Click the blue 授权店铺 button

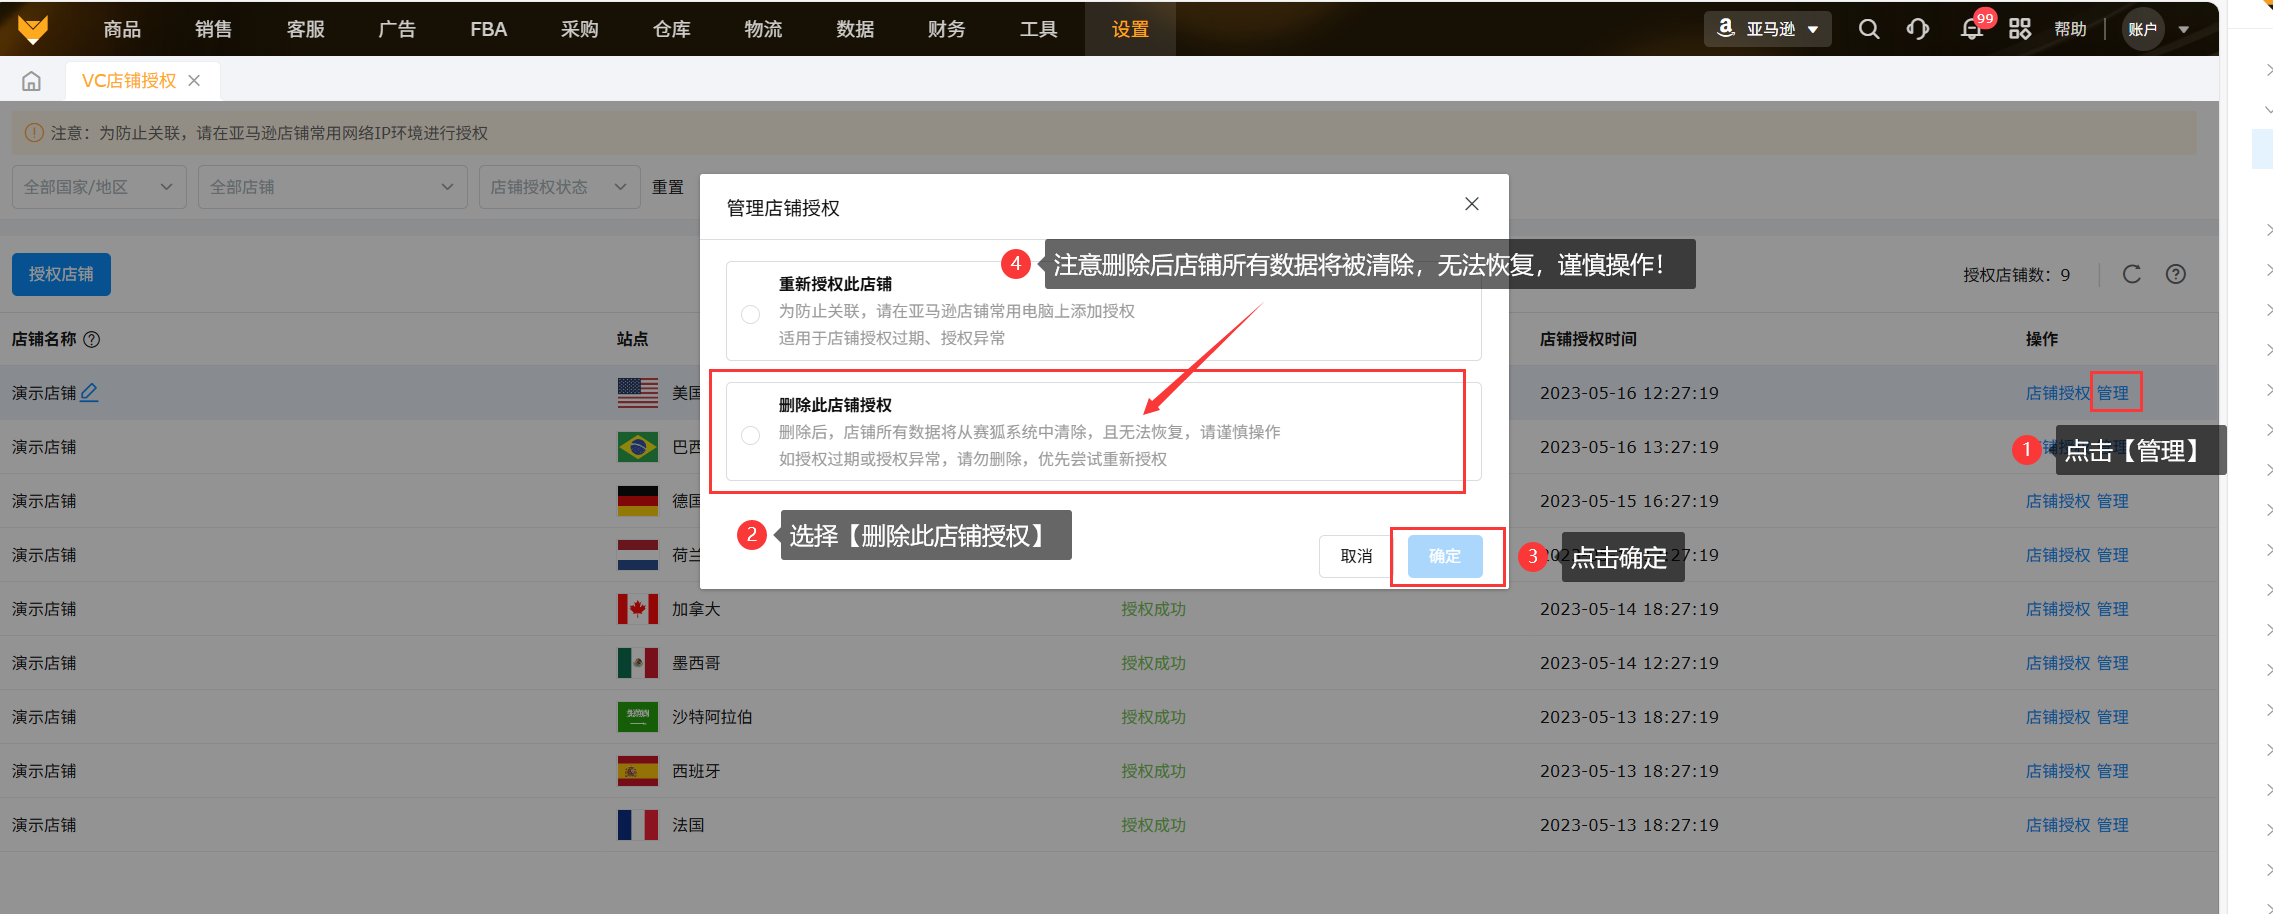61,274
